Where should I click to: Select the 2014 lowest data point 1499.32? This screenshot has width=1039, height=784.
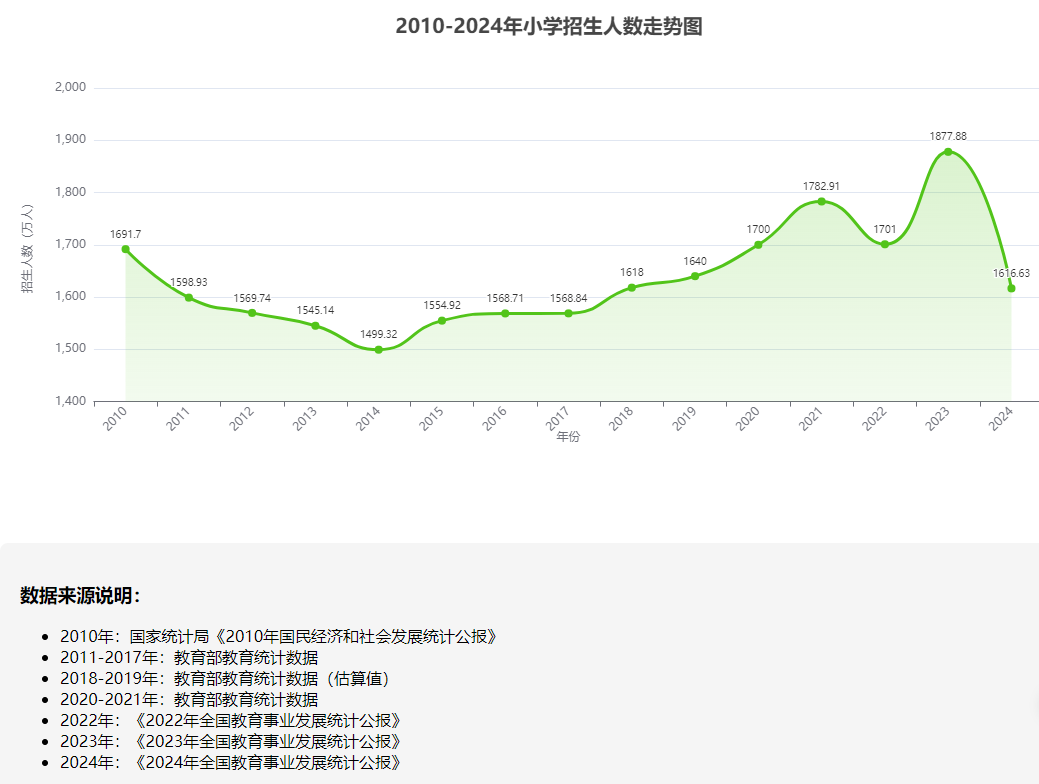point(378,350)
